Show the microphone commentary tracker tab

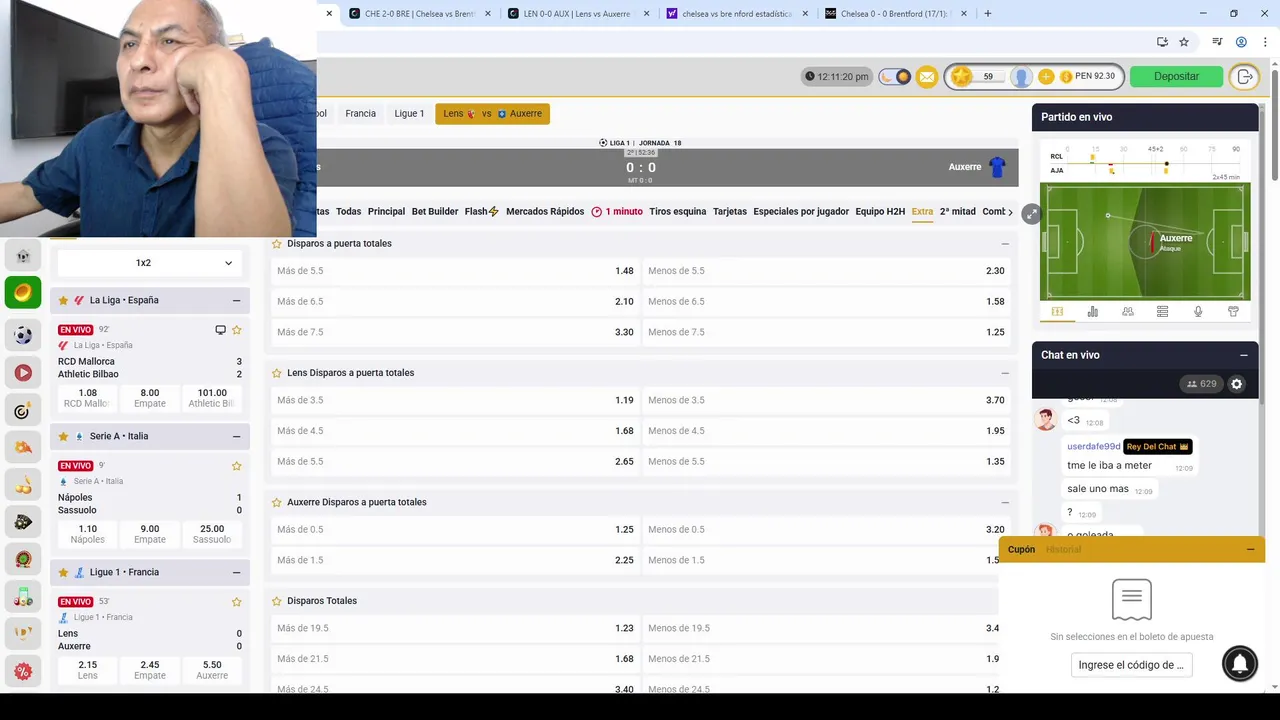[1198, 312]
